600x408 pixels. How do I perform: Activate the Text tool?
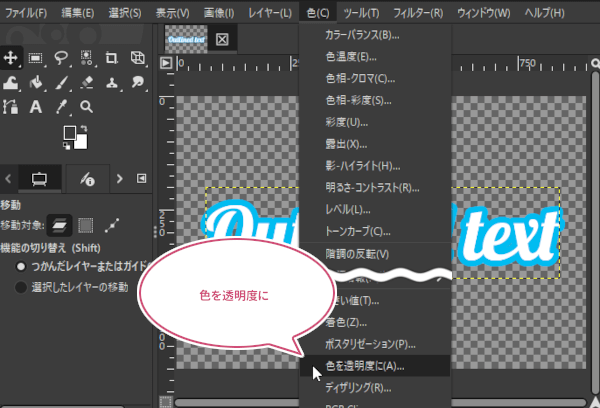[36, 107]
